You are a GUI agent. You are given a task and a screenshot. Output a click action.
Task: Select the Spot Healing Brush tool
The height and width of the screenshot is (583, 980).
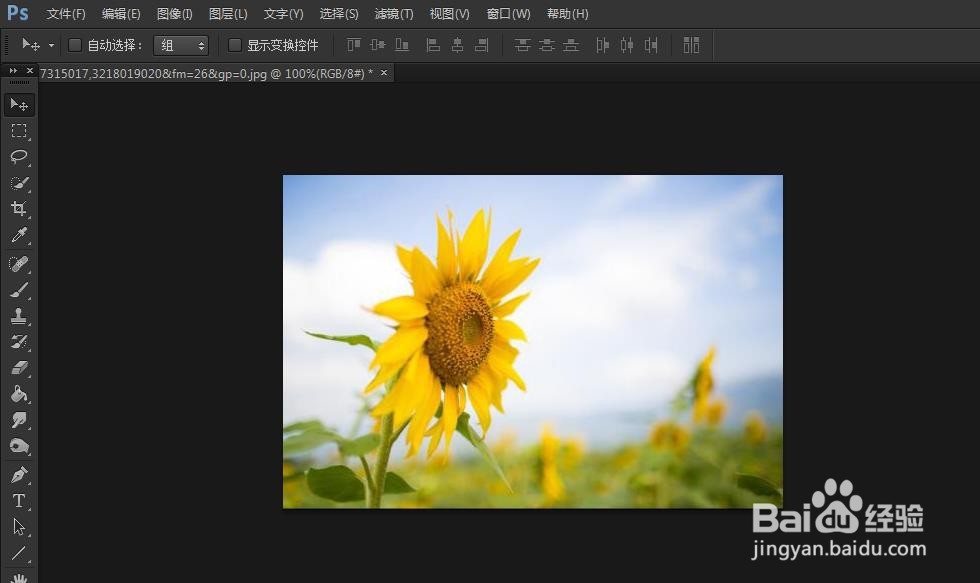(x=19, y=264)
